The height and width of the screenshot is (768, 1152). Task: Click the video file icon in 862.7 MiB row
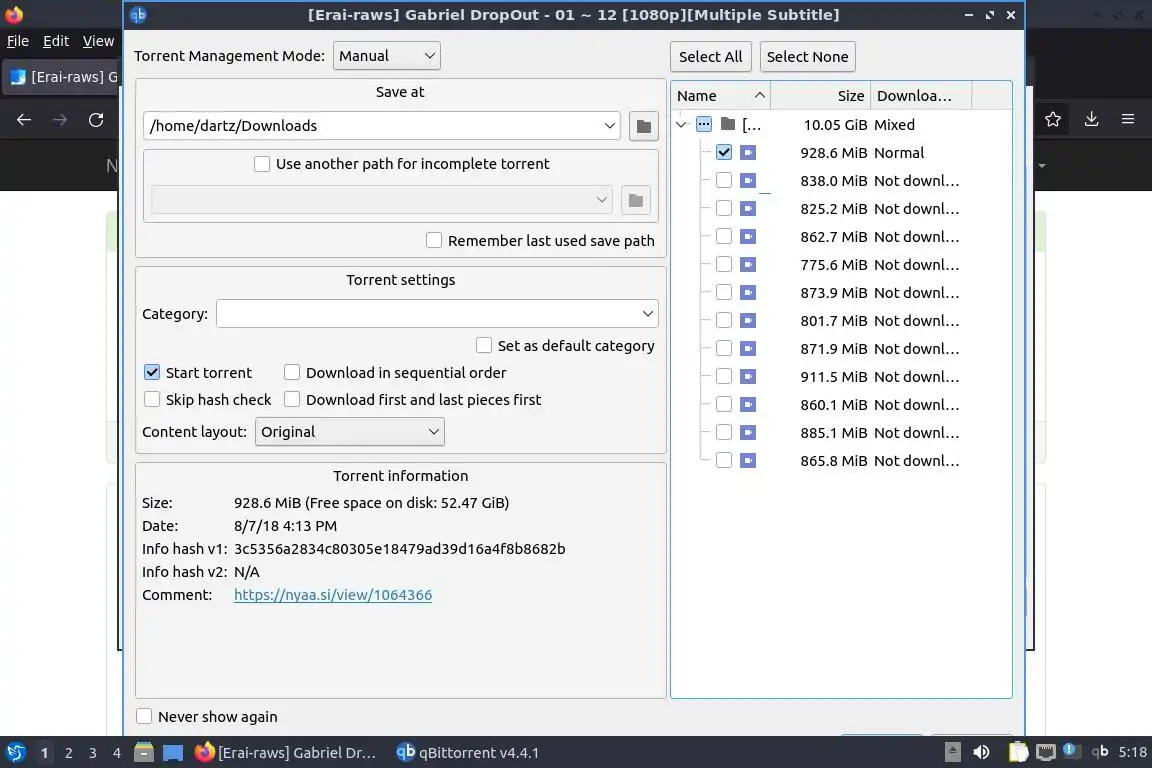[748, 237]
